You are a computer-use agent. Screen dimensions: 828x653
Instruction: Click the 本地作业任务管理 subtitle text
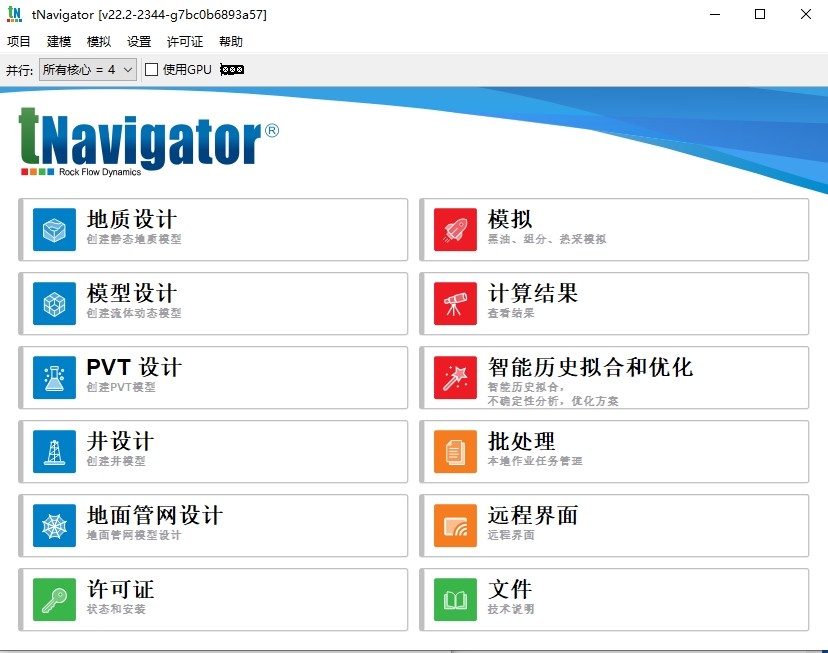(535, 461)
